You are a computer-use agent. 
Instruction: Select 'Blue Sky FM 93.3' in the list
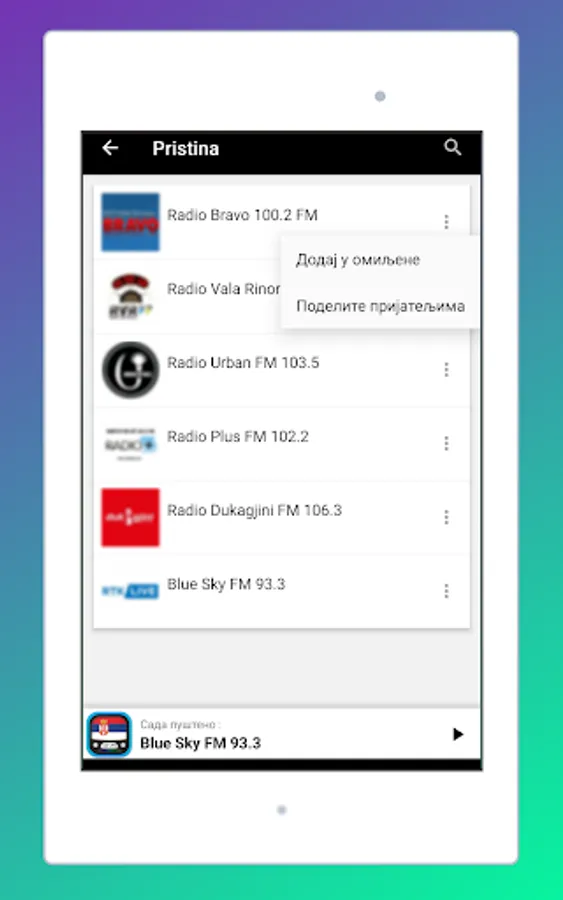[226, 584]
